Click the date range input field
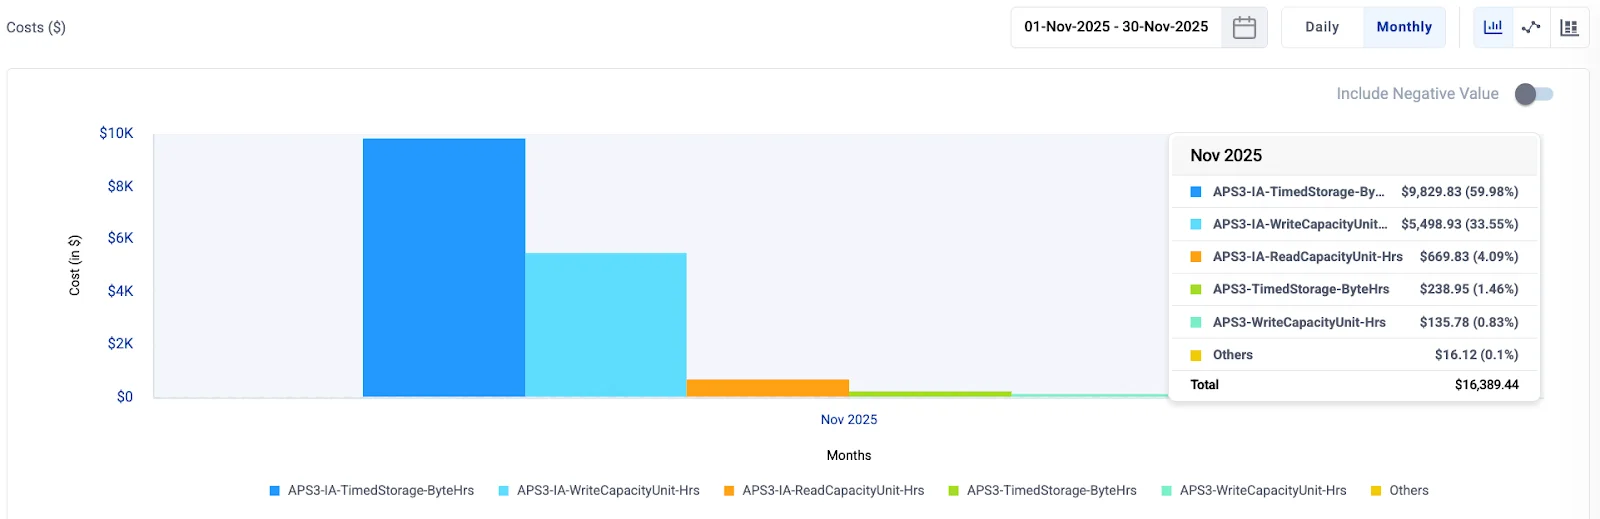Viewport: 1600px width, 519px height. 1116,27
